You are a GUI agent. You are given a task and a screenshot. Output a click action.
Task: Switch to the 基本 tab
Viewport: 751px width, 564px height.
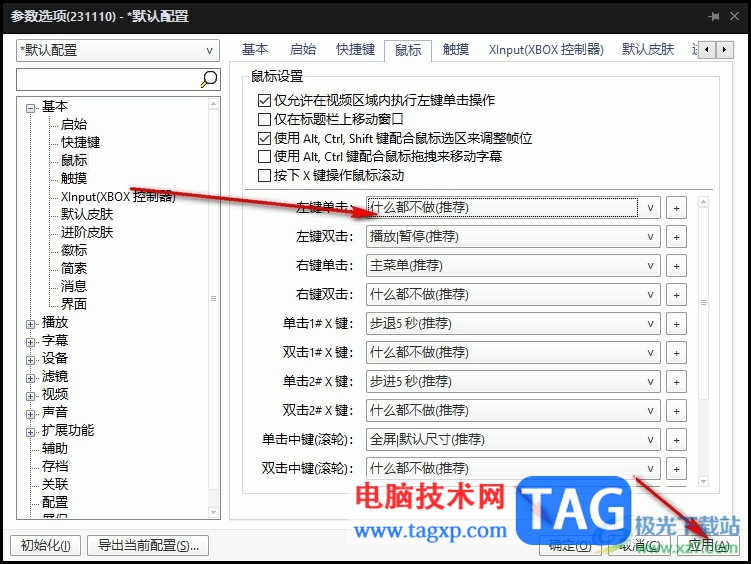coord(255,49)
